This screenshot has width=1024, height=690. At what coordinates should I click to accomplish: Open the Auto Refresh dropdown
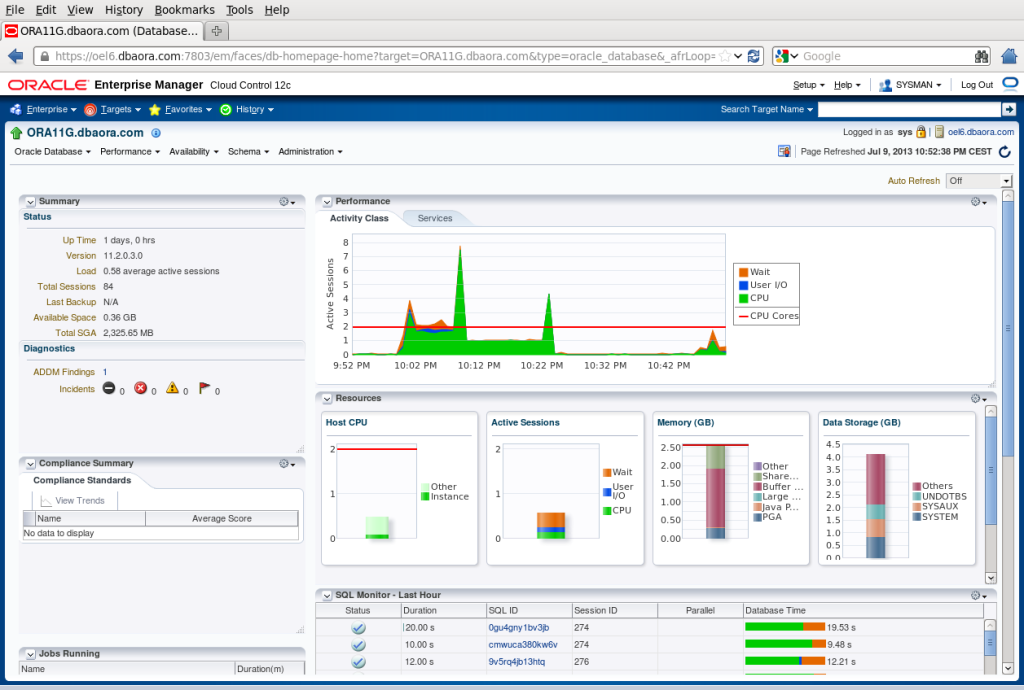[x=979, y=181]
